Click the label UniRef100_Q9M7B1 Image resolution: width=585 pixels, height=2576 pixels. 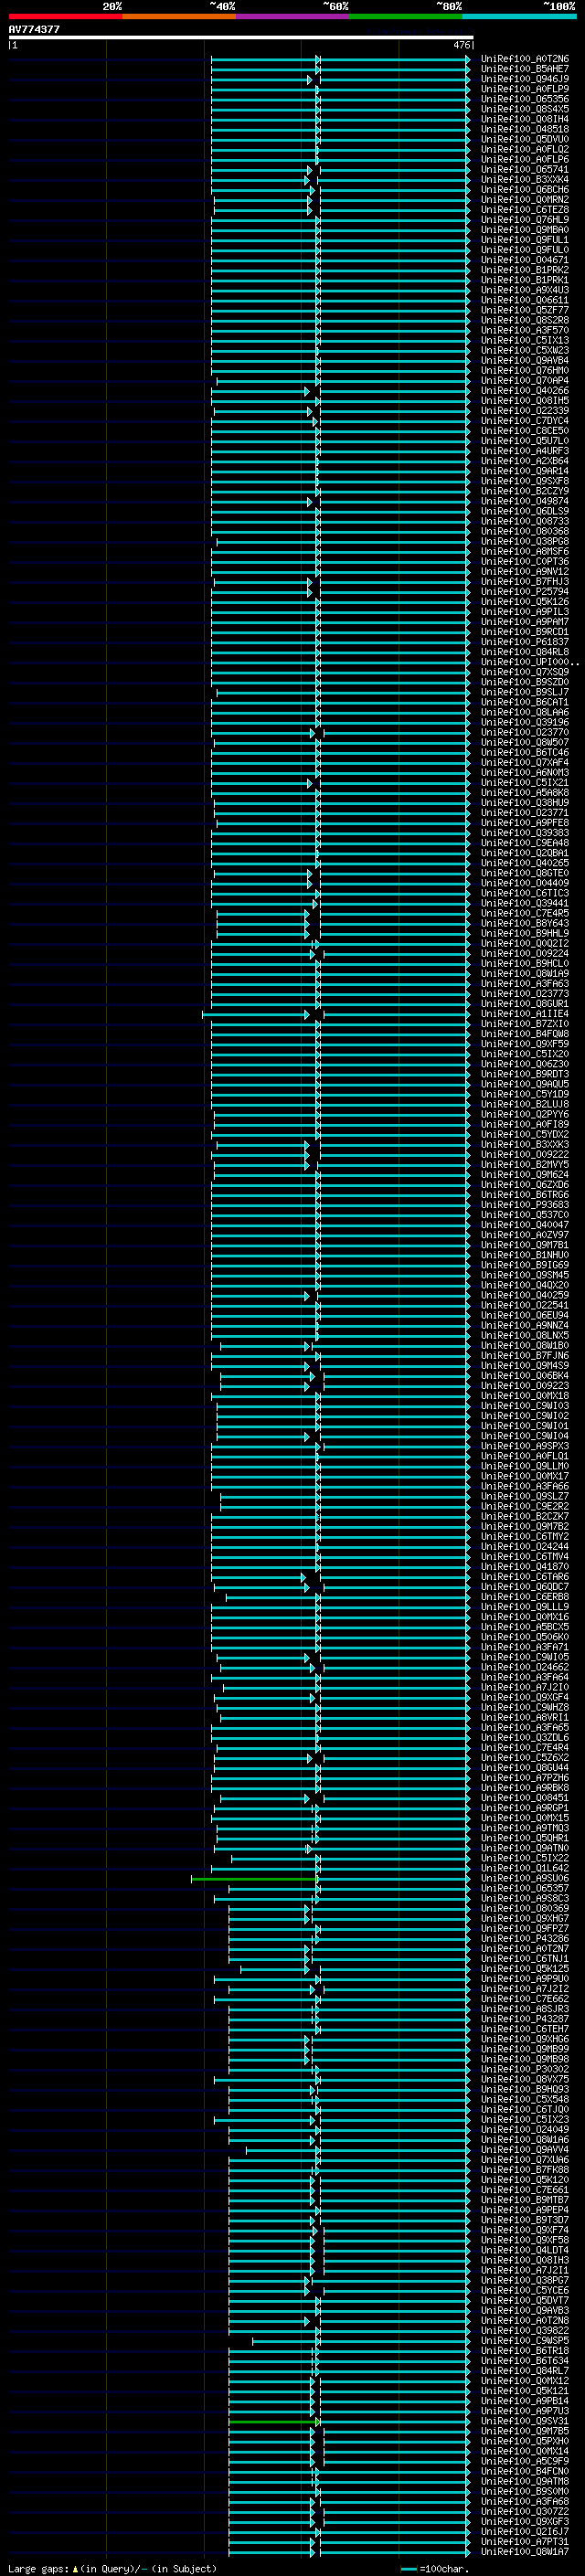click(x=525, y=1245)
